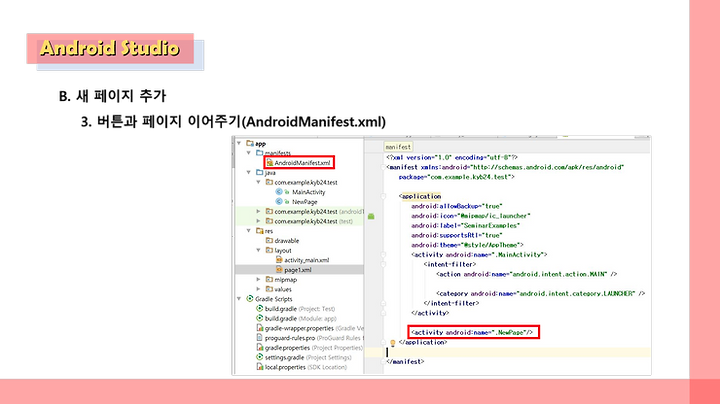The width and height of the screenshot is (720, 404).
Task: Click the app module folder icon
Action: 250,143
